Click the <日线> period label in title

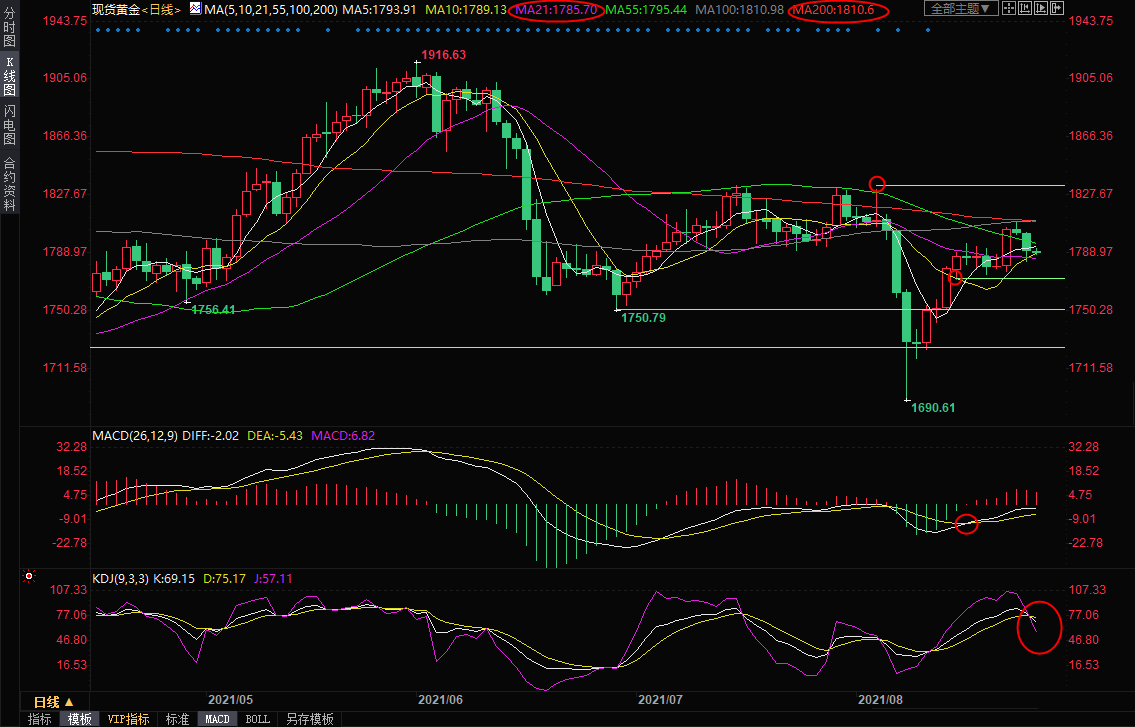pyautogui.click(x=161, y=9)
